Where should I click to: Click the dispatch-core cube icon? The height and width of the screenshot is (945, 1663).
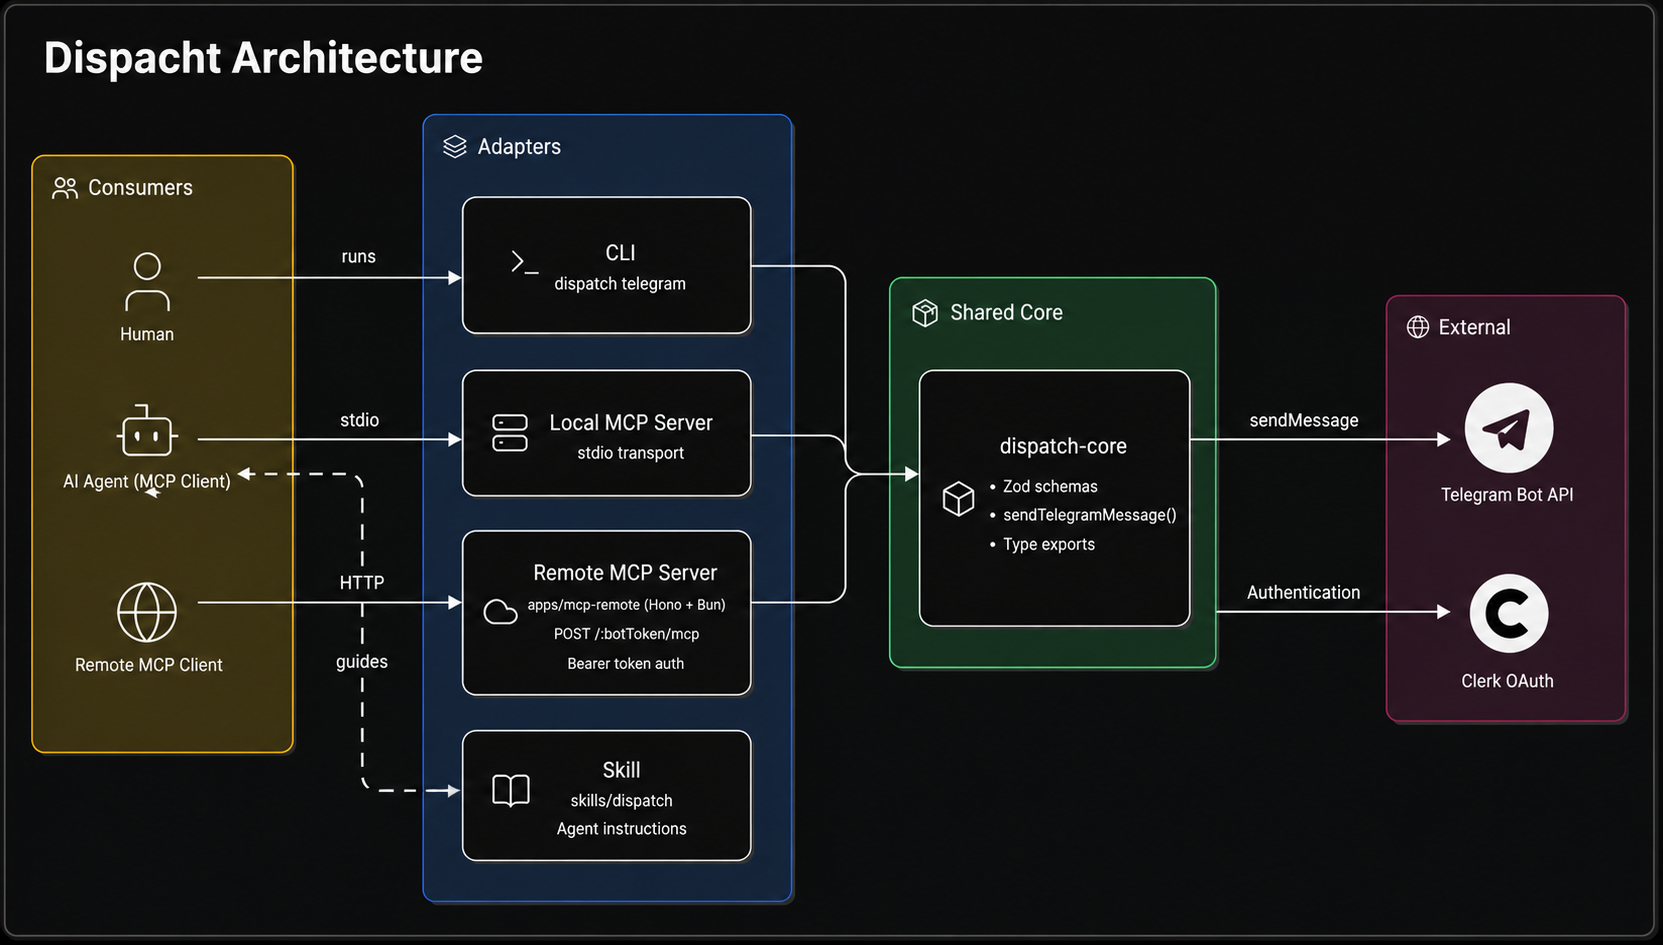[x=958, y=498]
